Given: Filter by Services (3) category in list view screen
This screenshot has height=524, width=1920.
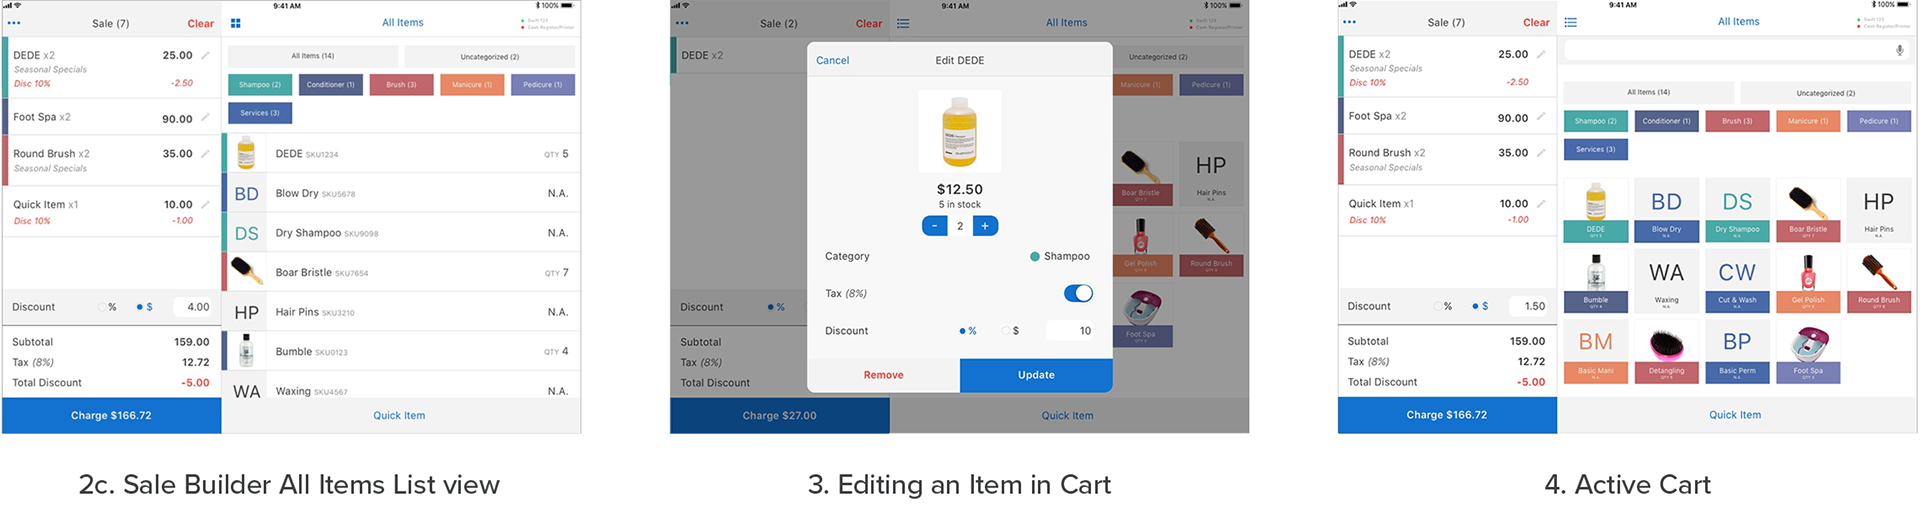Looking at the screenshot, I should 260,113.
